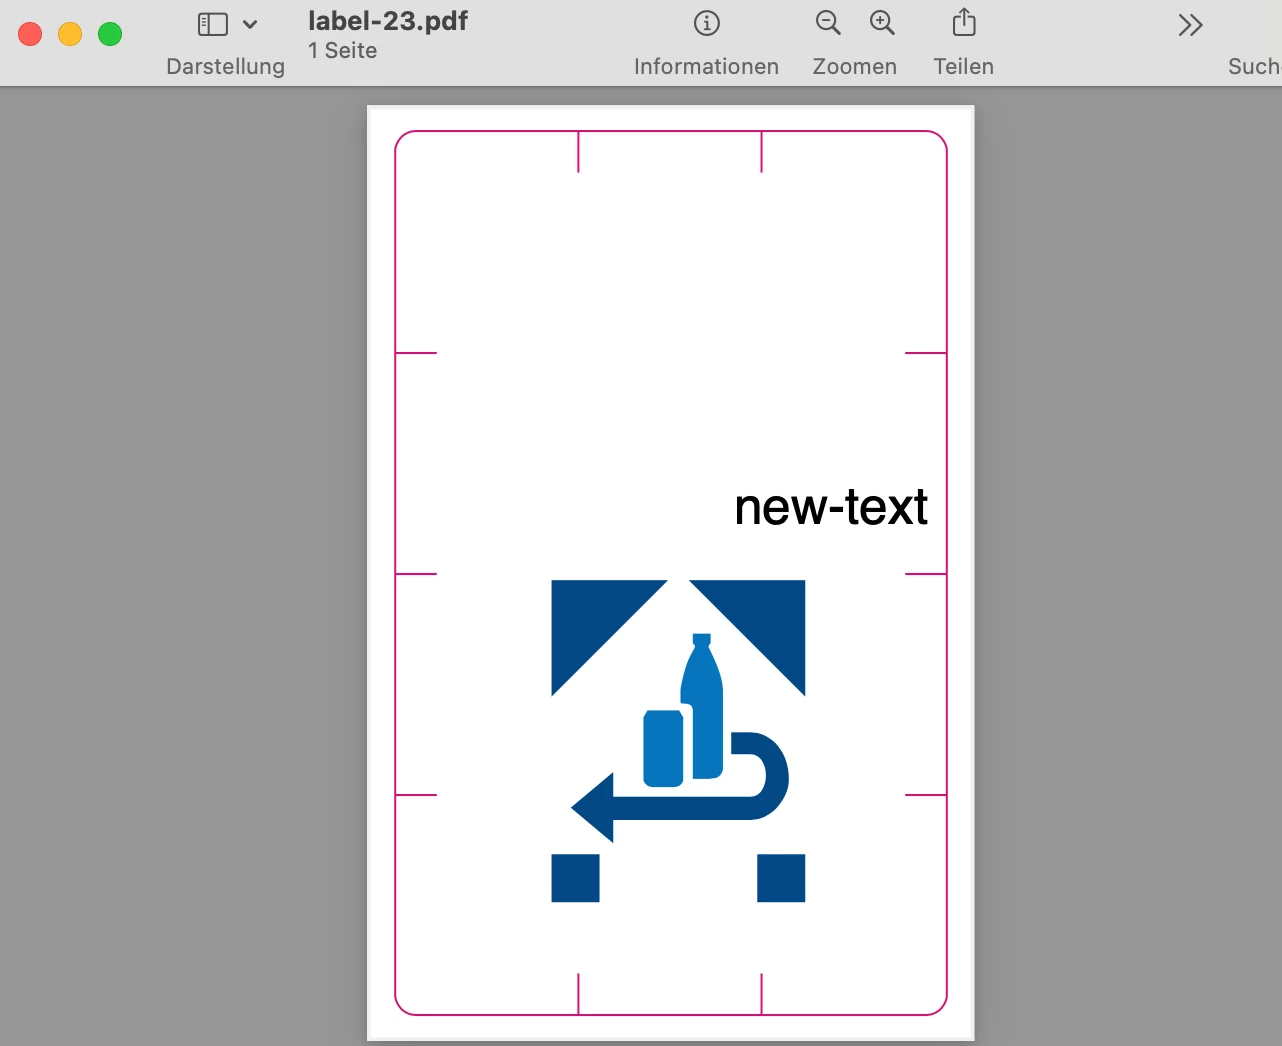Image resolution: width=1282 pixels, height=1046 pixels.
Task: Show the Informationen inspector
Action: point(707,23)
